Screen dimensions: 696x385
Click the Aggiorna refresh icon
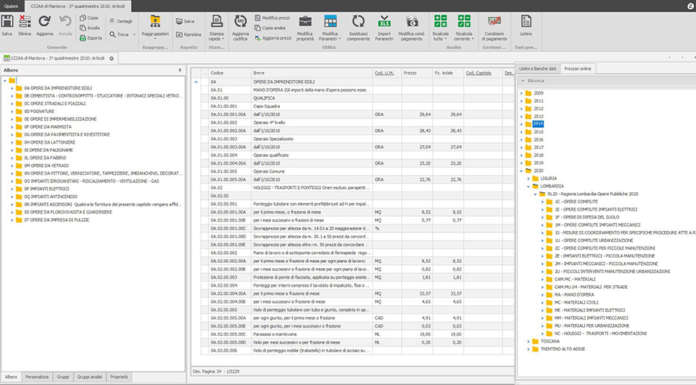click(44, 22)
